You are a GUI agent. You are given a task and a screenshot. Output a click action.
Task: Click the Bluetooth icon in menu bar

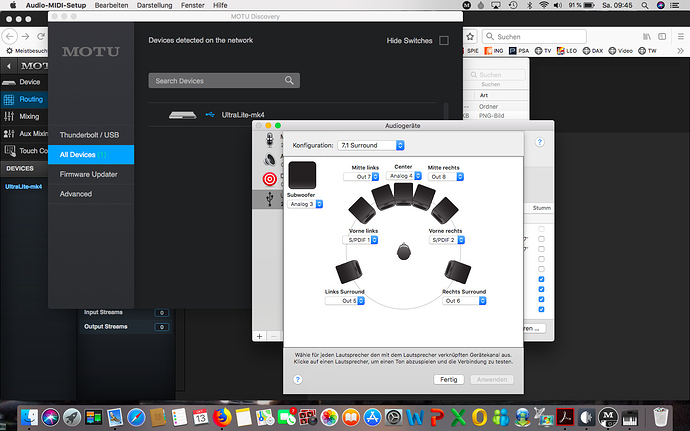click(x=530, y=5)
